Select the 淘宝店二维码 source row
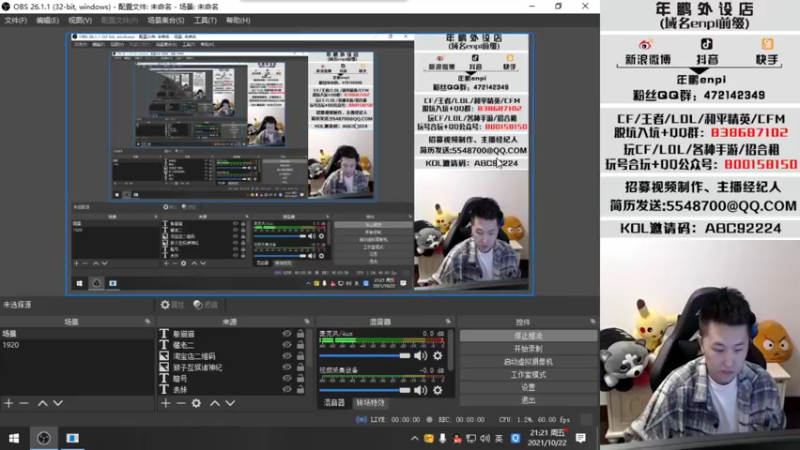This screenshot has width=800, height=450. [232, 356]
